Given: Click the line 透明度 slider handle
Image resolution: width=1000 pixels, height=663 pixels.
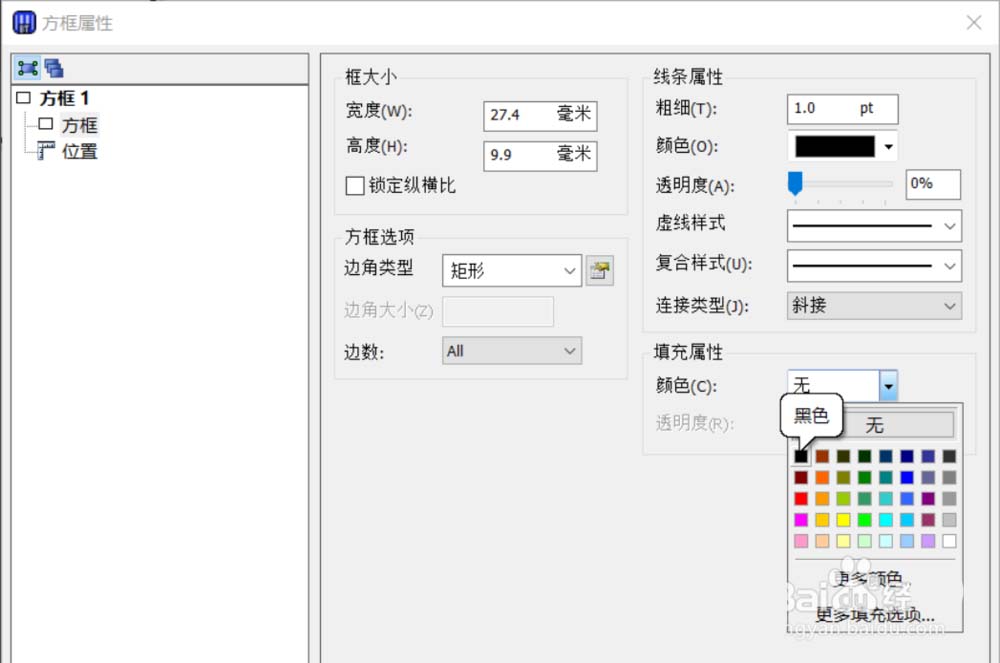Looking at the screenshot, I should (x=795, y=182).
